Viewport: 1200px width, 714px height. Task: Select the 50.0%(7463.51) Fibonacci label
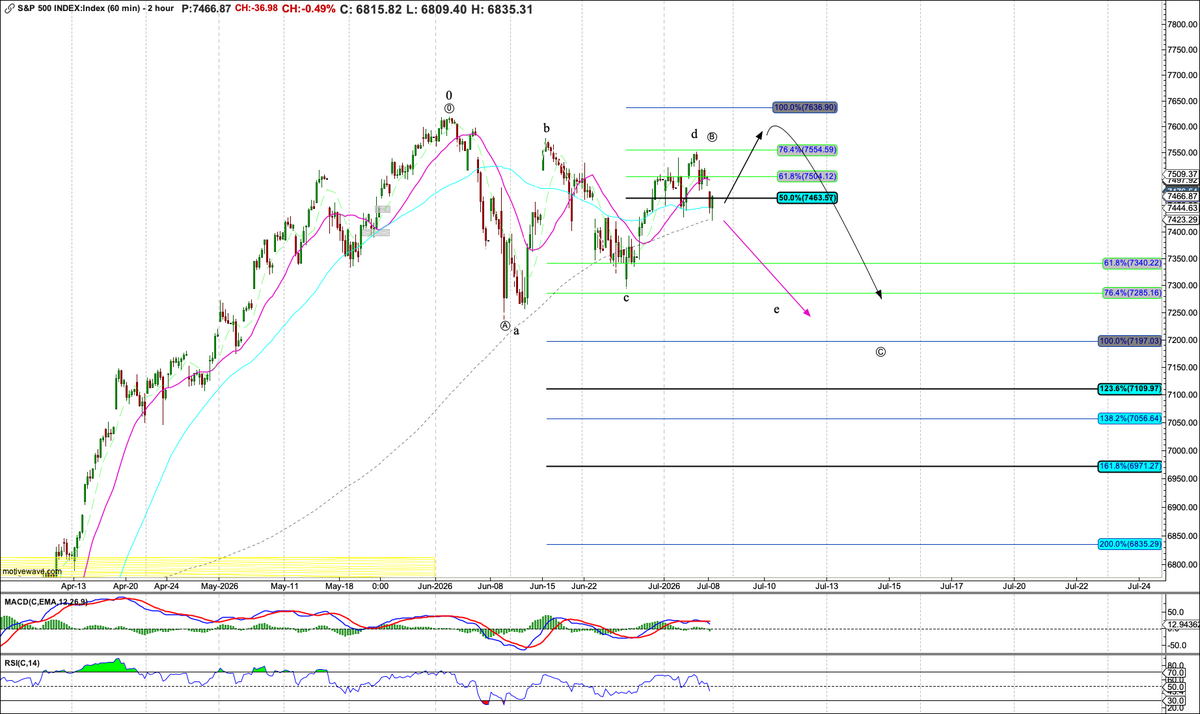click(808, 198)
